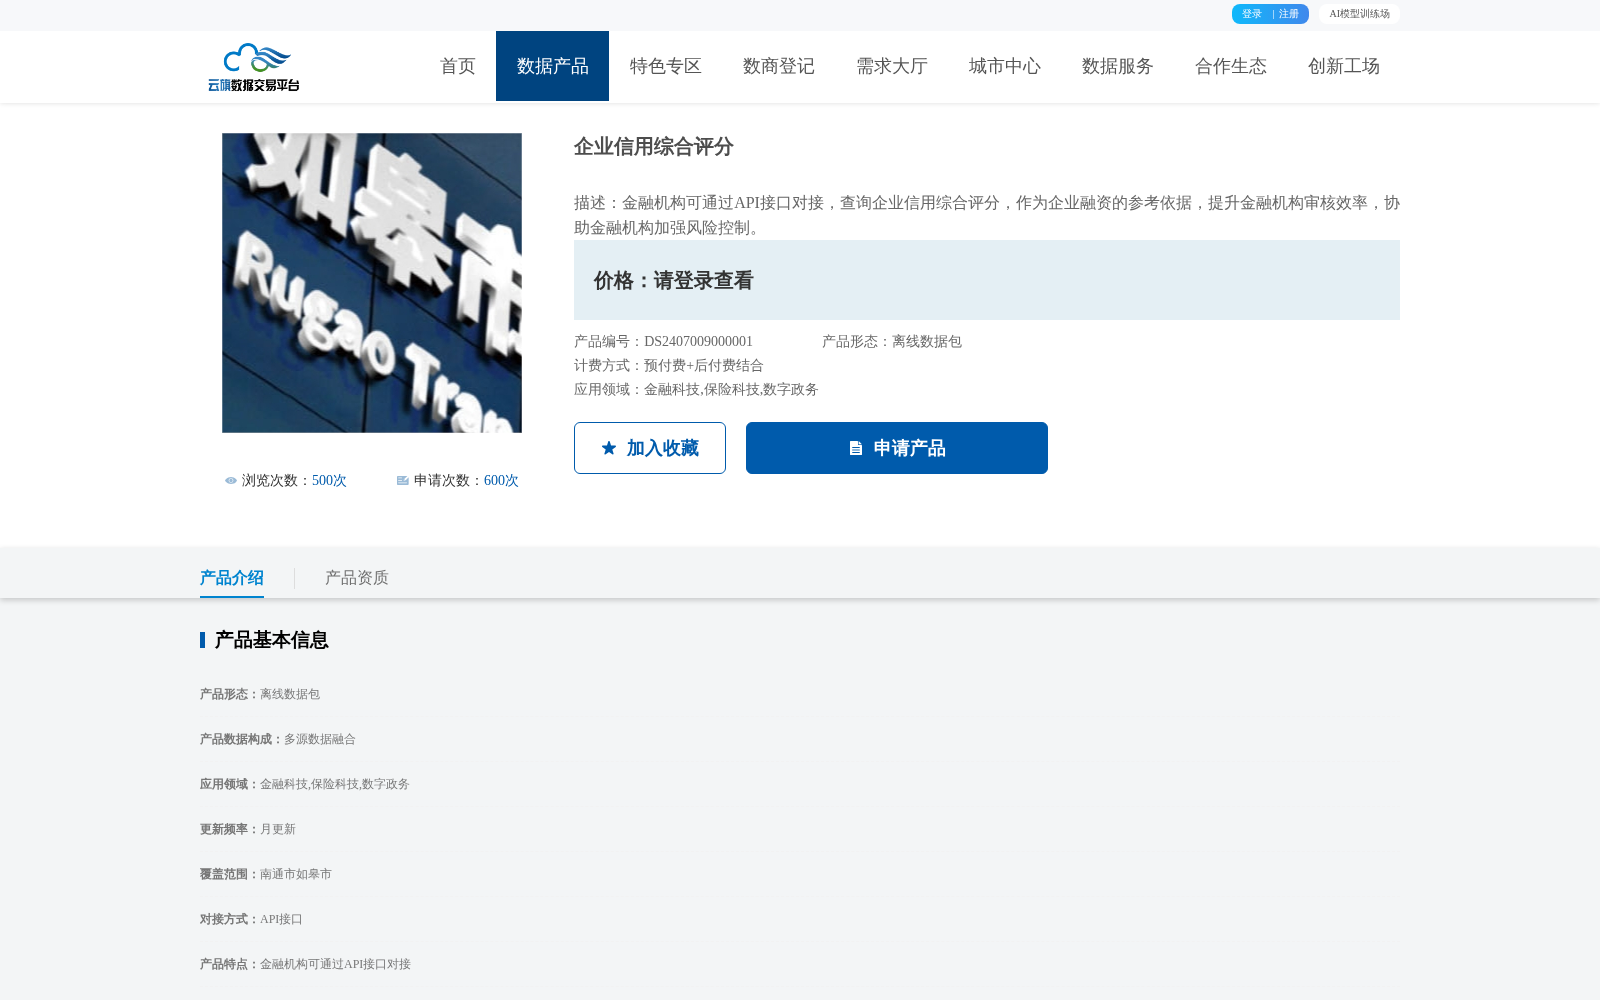The image size is (1600, 1000).
Task: Click the 600次 application count
Action: (x=501, y=481)
